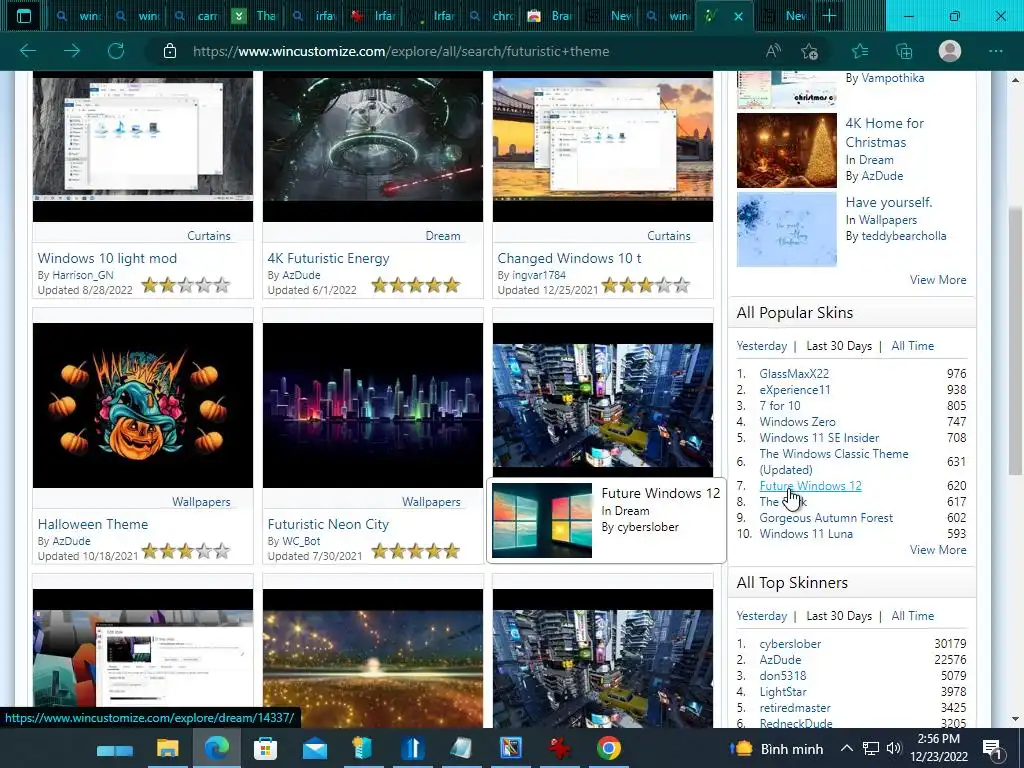Click the browser forward arrow
1024x768 pixels.
[72, 51]
